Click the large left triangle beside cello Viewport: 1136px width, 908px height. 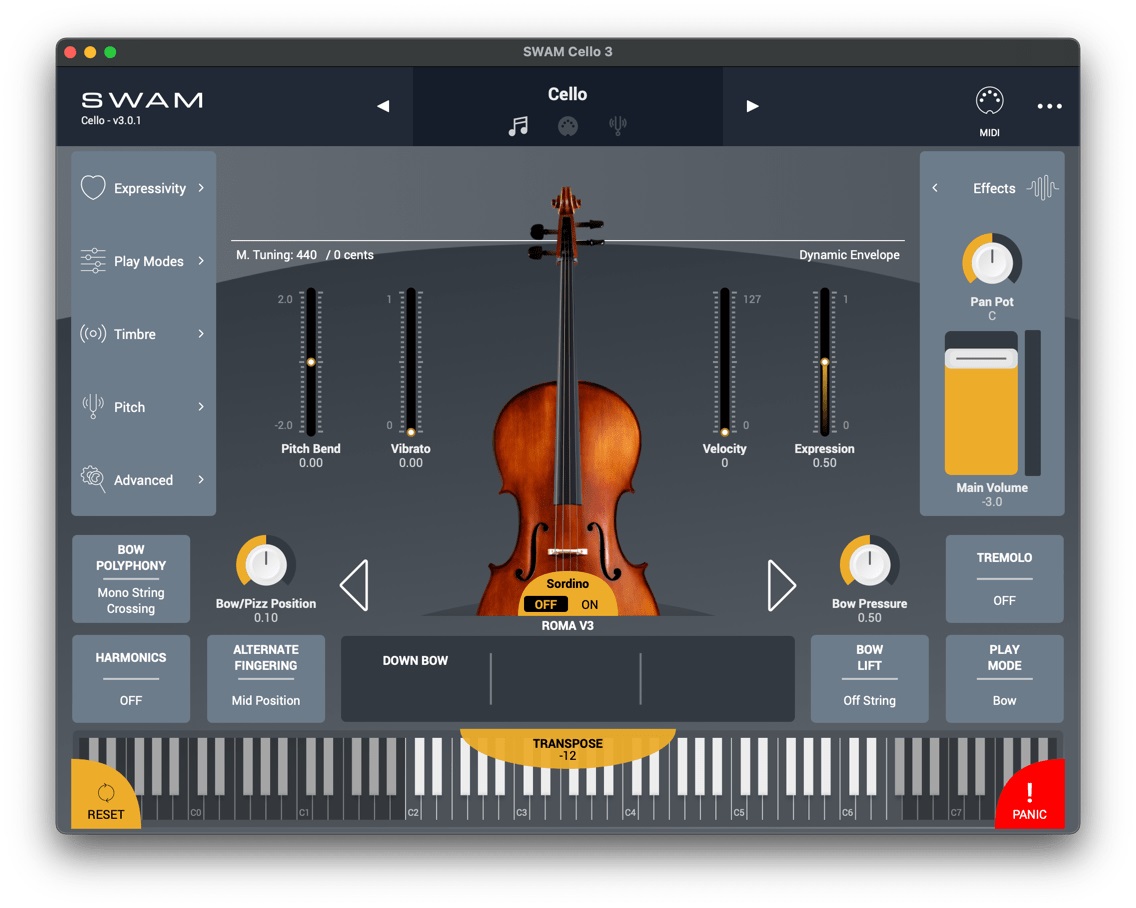[x=354, y=585]
